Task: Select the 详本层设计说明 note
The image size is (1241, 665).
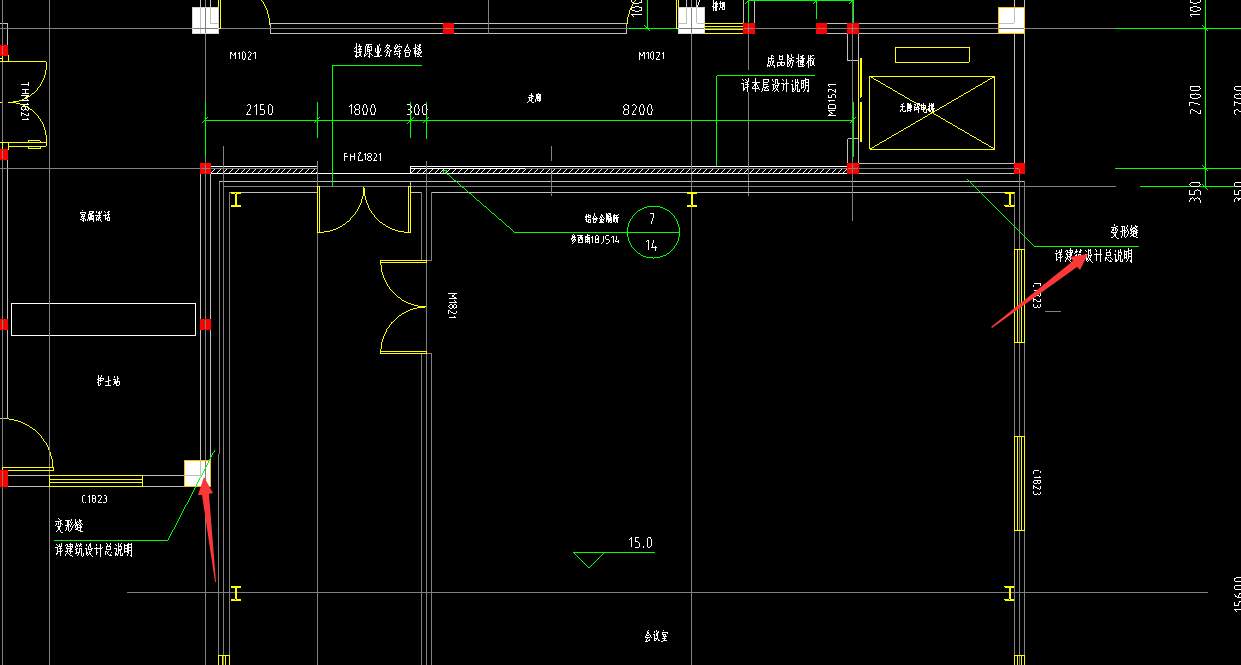Action: click(x=775, y=87)
